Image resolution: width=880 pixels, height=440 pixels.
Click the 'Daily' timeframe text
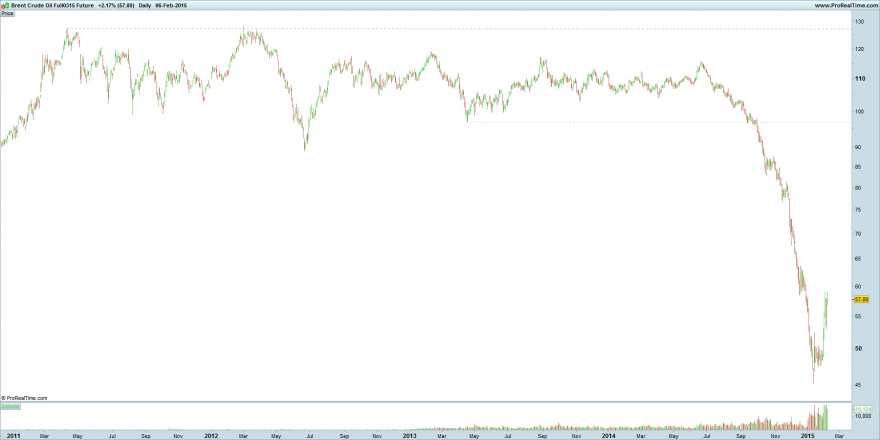click(x=144, y=5)
